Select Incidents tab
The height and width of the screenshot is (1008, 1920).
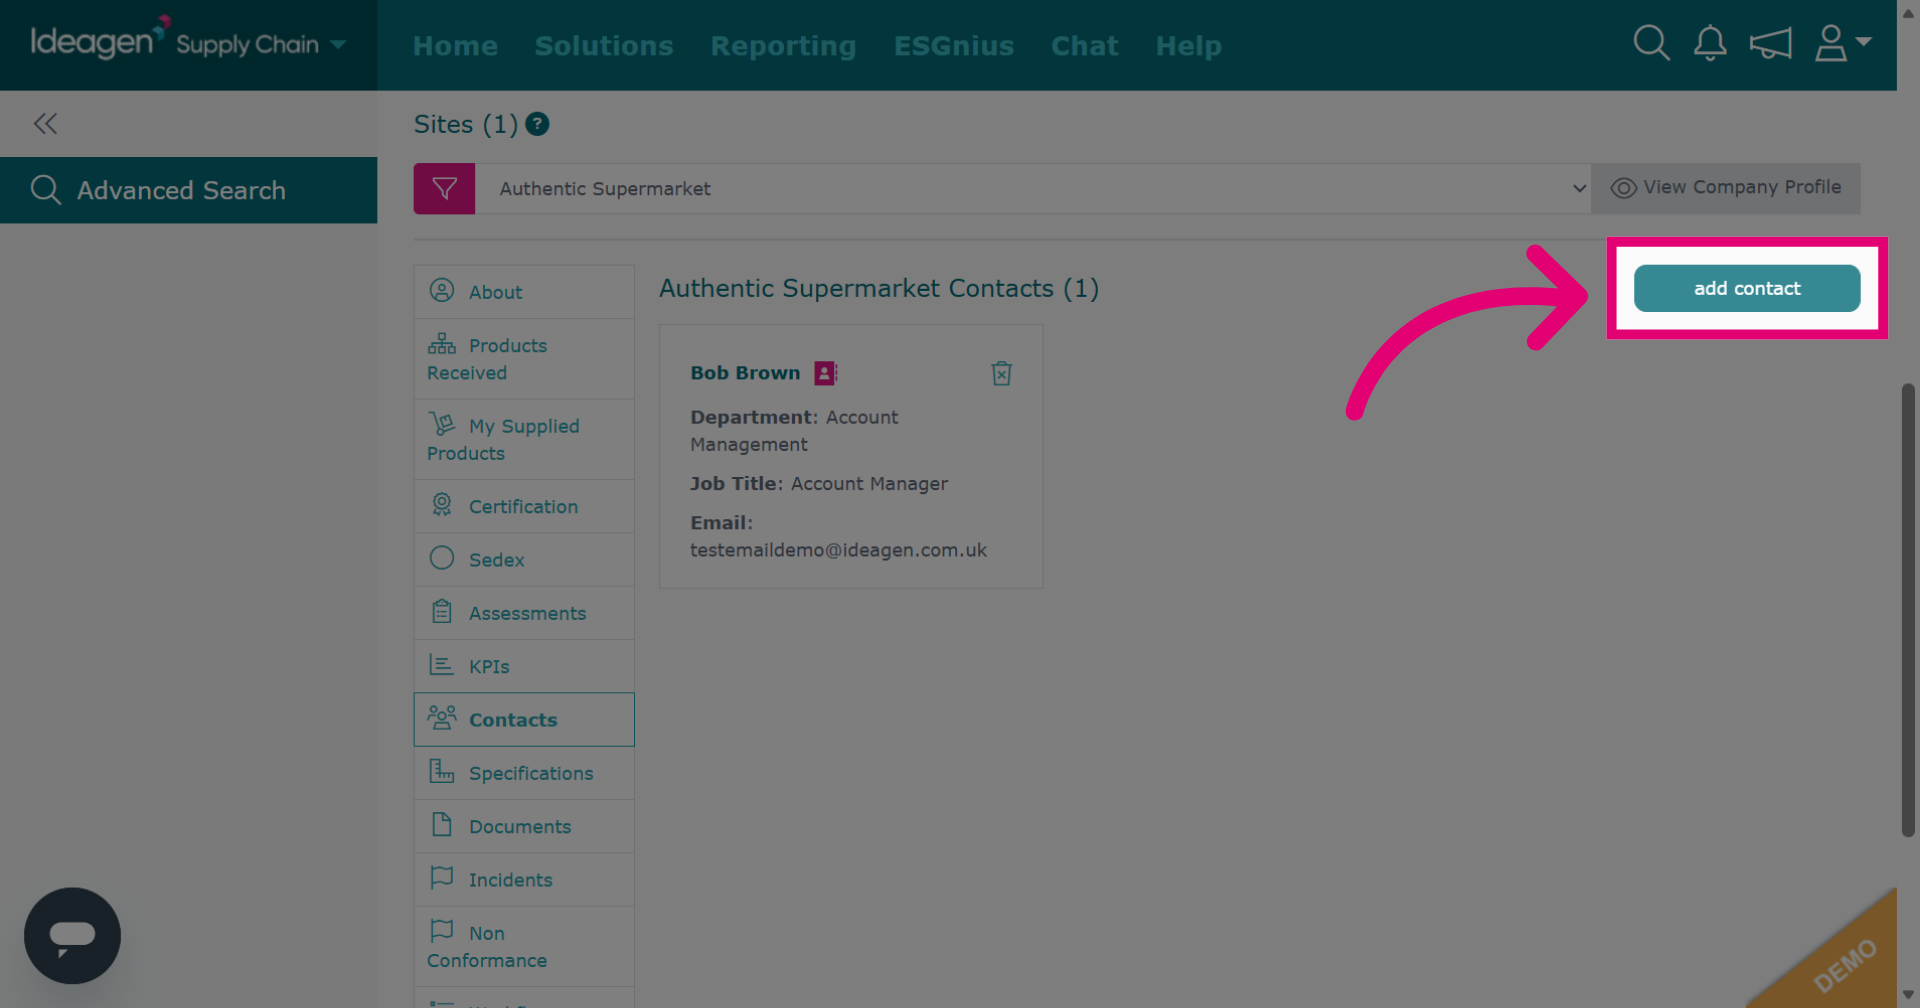(x=524, y=880)
